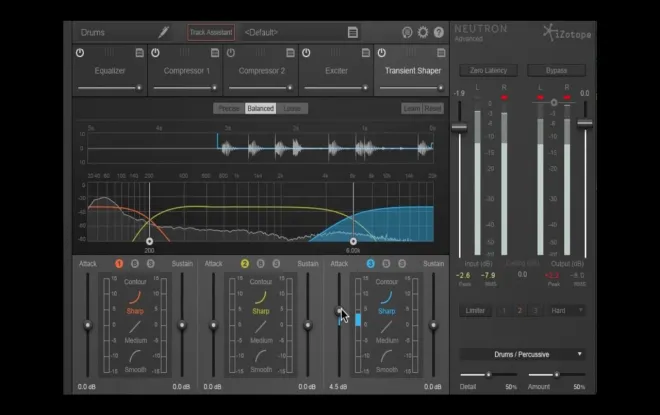This screenshot has width=660, height=415.
Task: Open the Transient Shaper module preset icon
Action: [441, 53]
